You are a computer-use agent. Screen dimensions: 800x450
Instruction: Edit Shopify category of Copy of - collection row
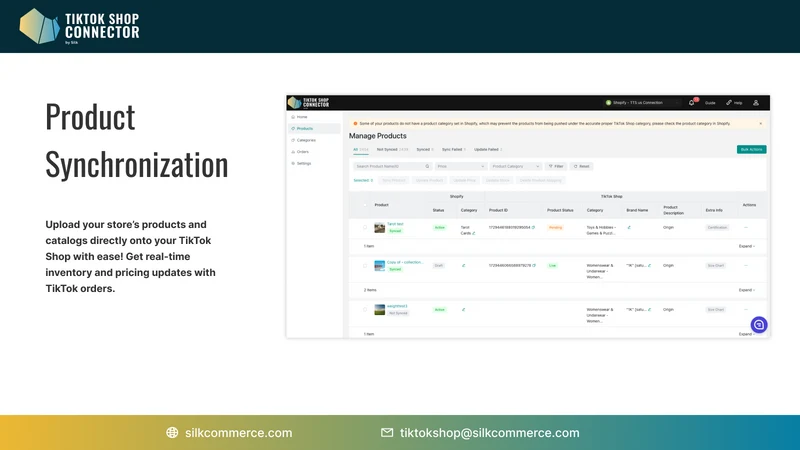click(463, 265)
